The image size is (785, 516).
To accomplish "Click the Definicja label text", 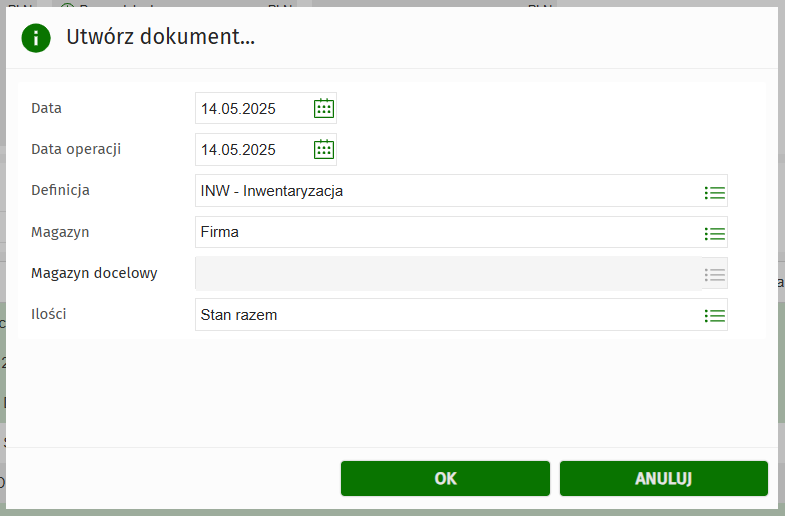I will [60, 190].
